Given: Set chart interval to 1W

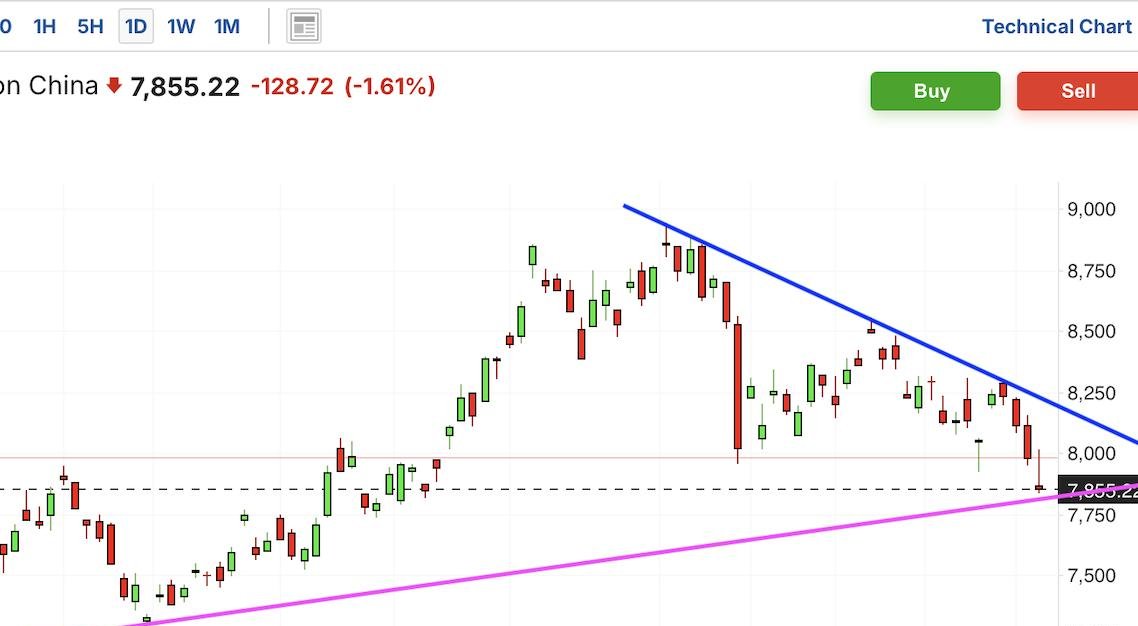Looking at the screenshot, I should (x=181, y=27).
